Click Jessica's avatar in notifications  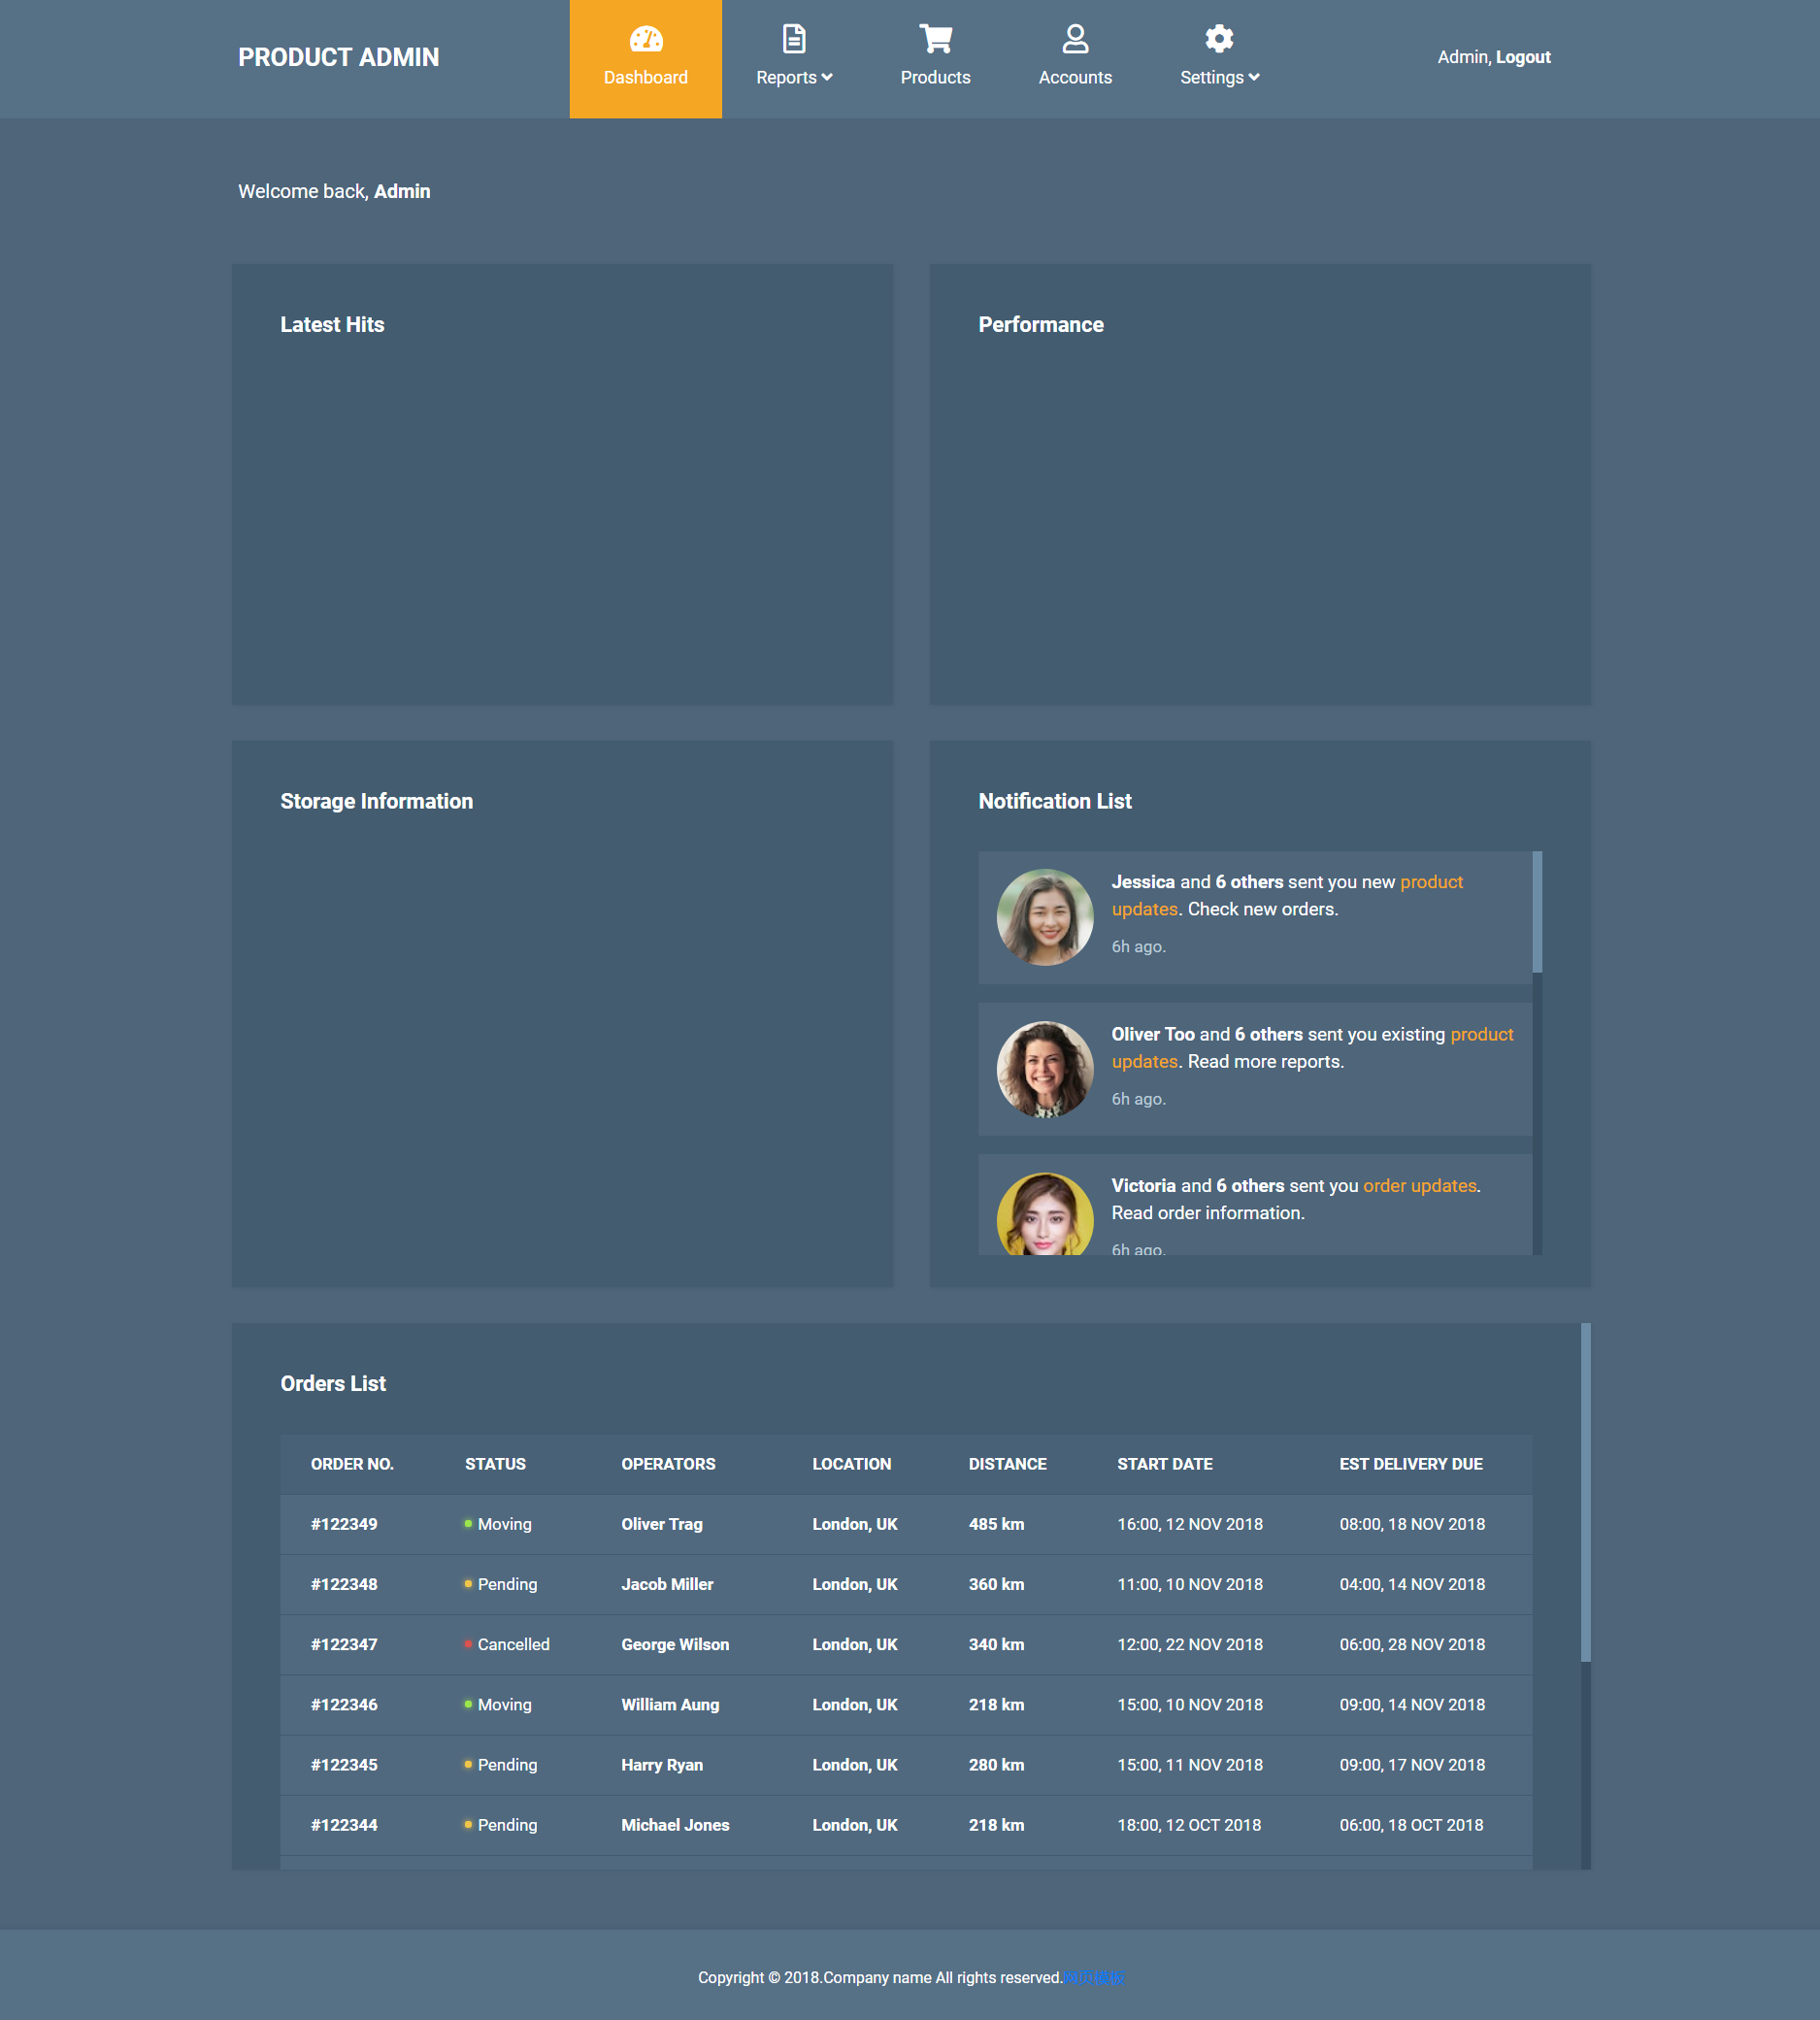point(1044,916)
